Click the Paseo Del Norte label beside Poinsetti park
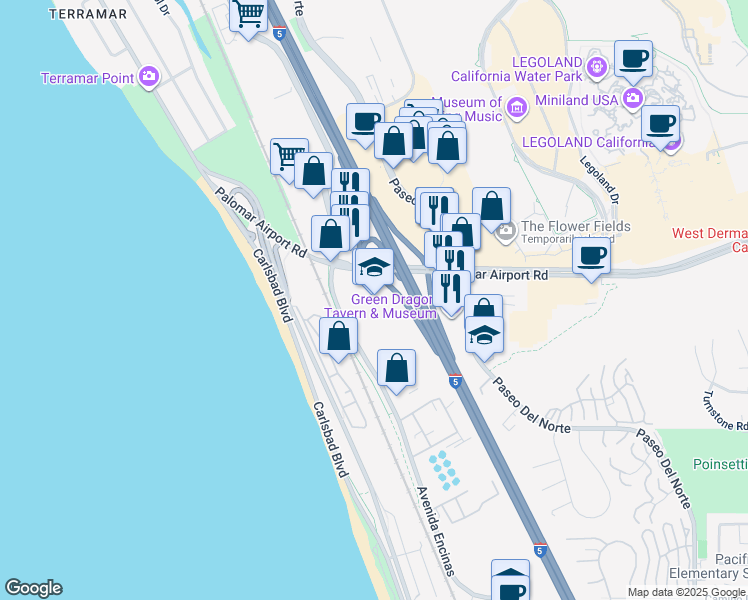This screenshot has height=600, width=748. 664,468
